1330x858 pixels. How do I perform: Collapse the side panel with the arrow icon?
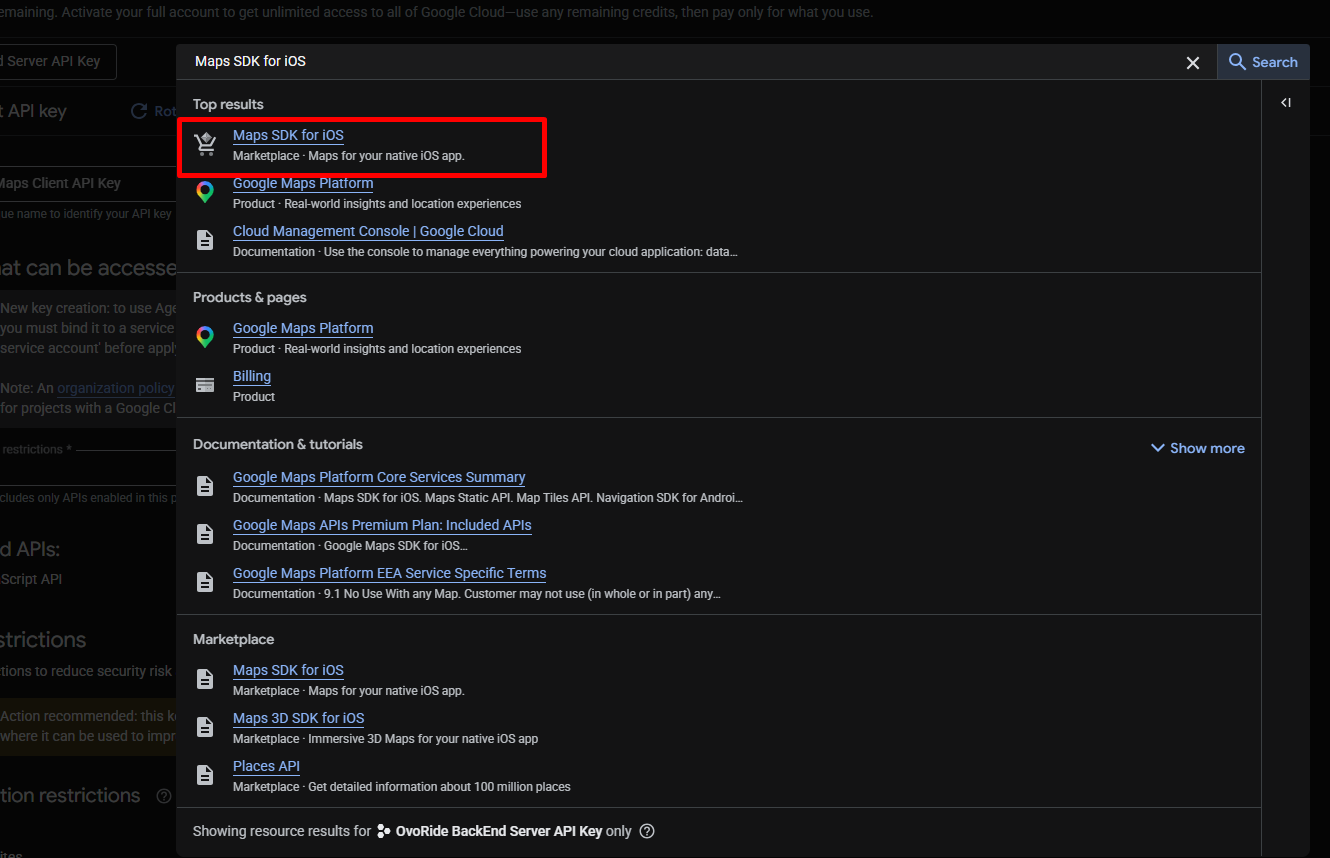(1286, 102)
